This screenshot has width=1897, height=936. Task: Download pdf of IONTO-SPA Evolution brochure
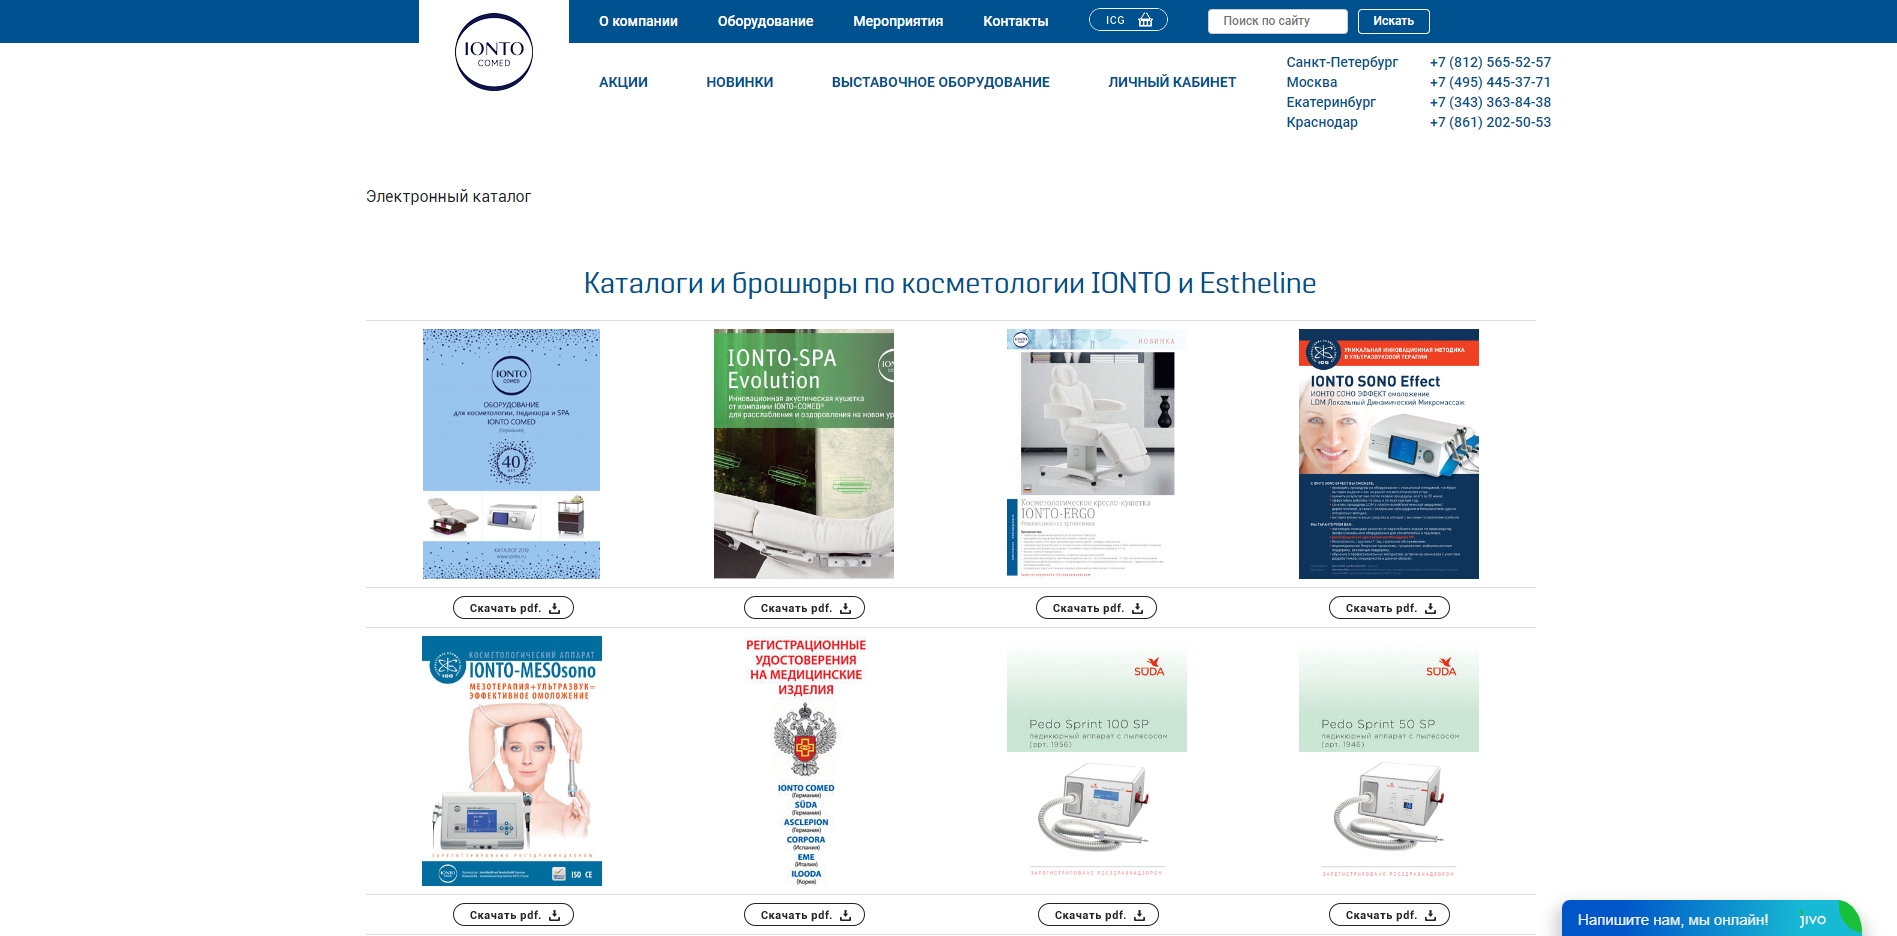pos(804,608)
